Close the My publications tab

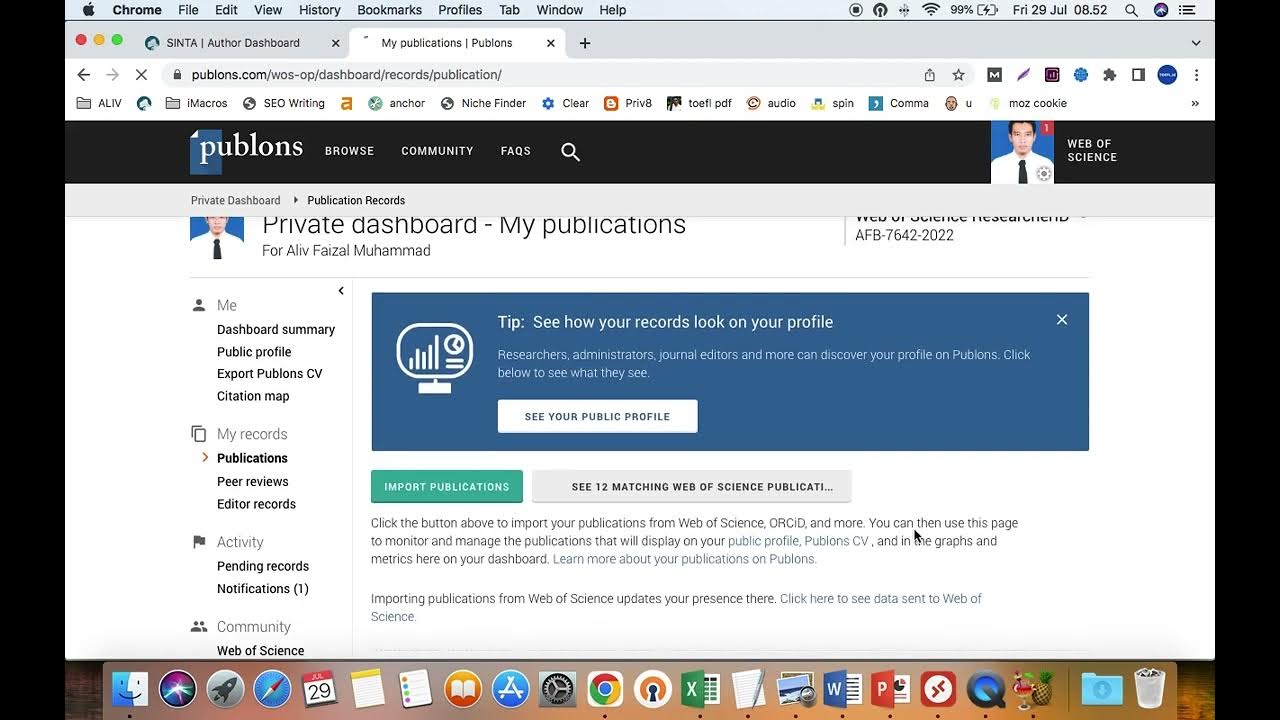551,43
